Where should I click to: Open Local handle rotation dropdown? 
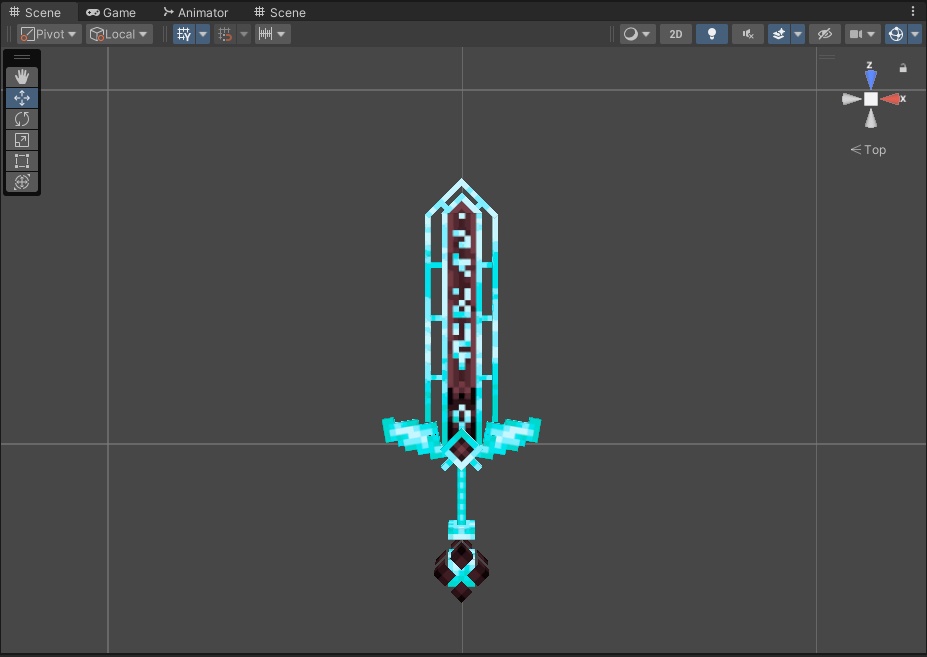pos(119,34)
